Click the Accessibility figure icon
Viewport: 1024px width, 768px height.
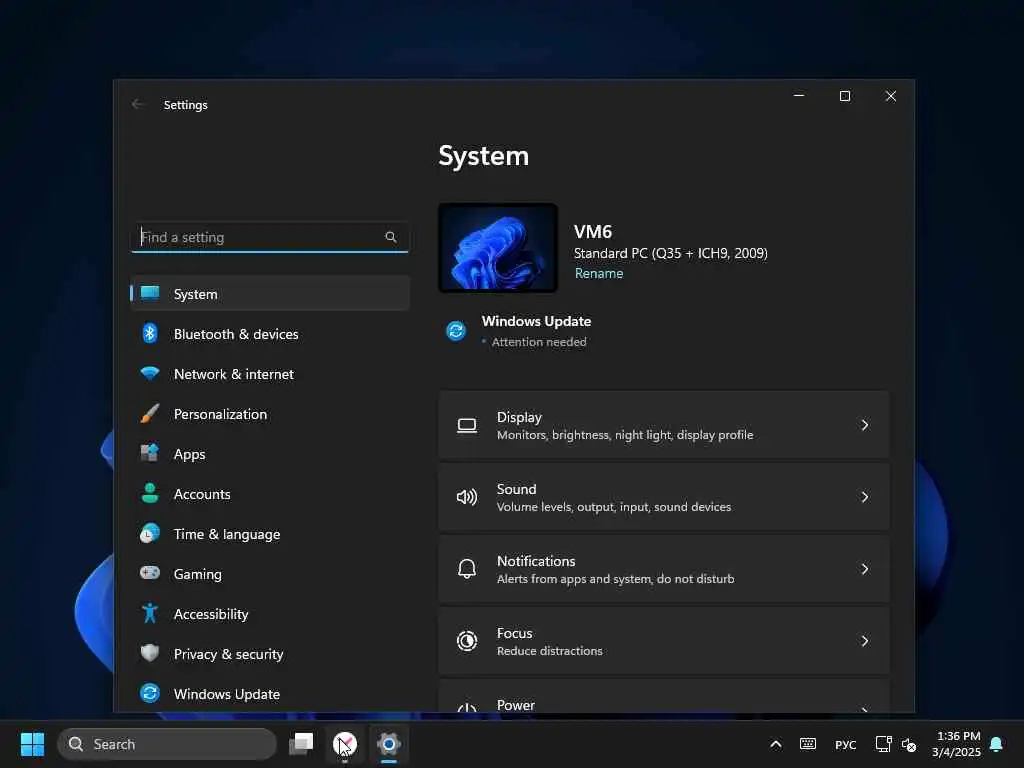[x=150, y=613]
